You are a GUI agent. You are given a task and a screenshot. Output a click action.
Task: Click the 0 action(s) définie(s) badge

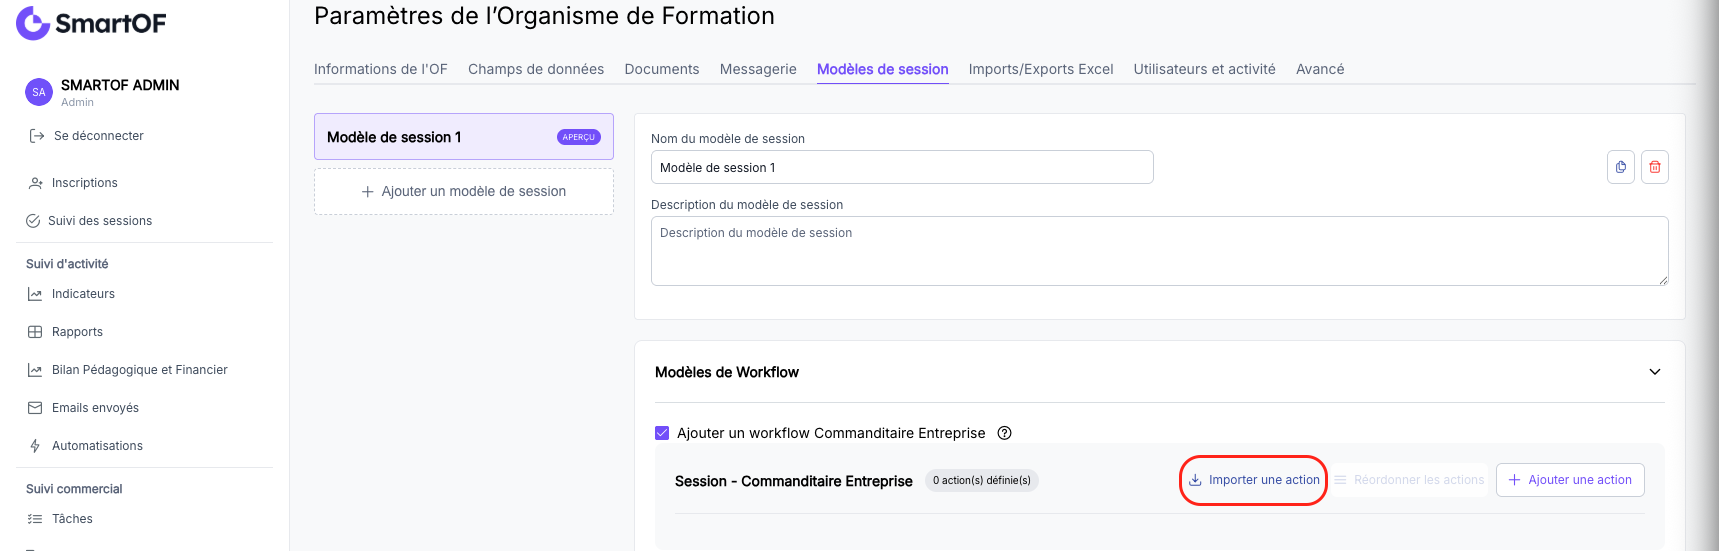(x=982, y=481)
